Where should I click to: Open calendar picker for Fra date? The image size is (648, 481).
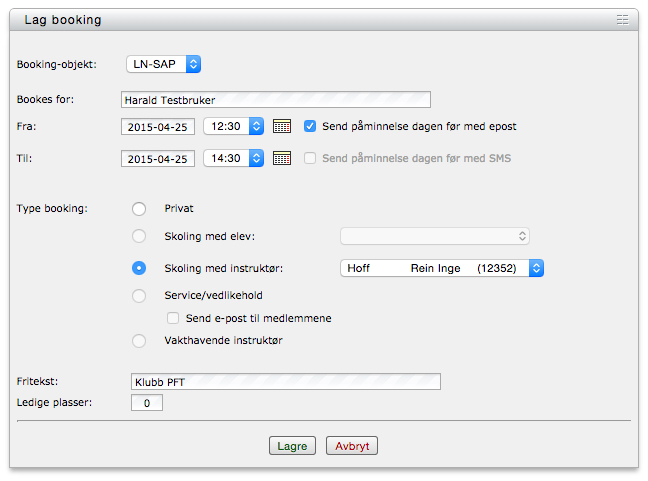click(282, 127)
